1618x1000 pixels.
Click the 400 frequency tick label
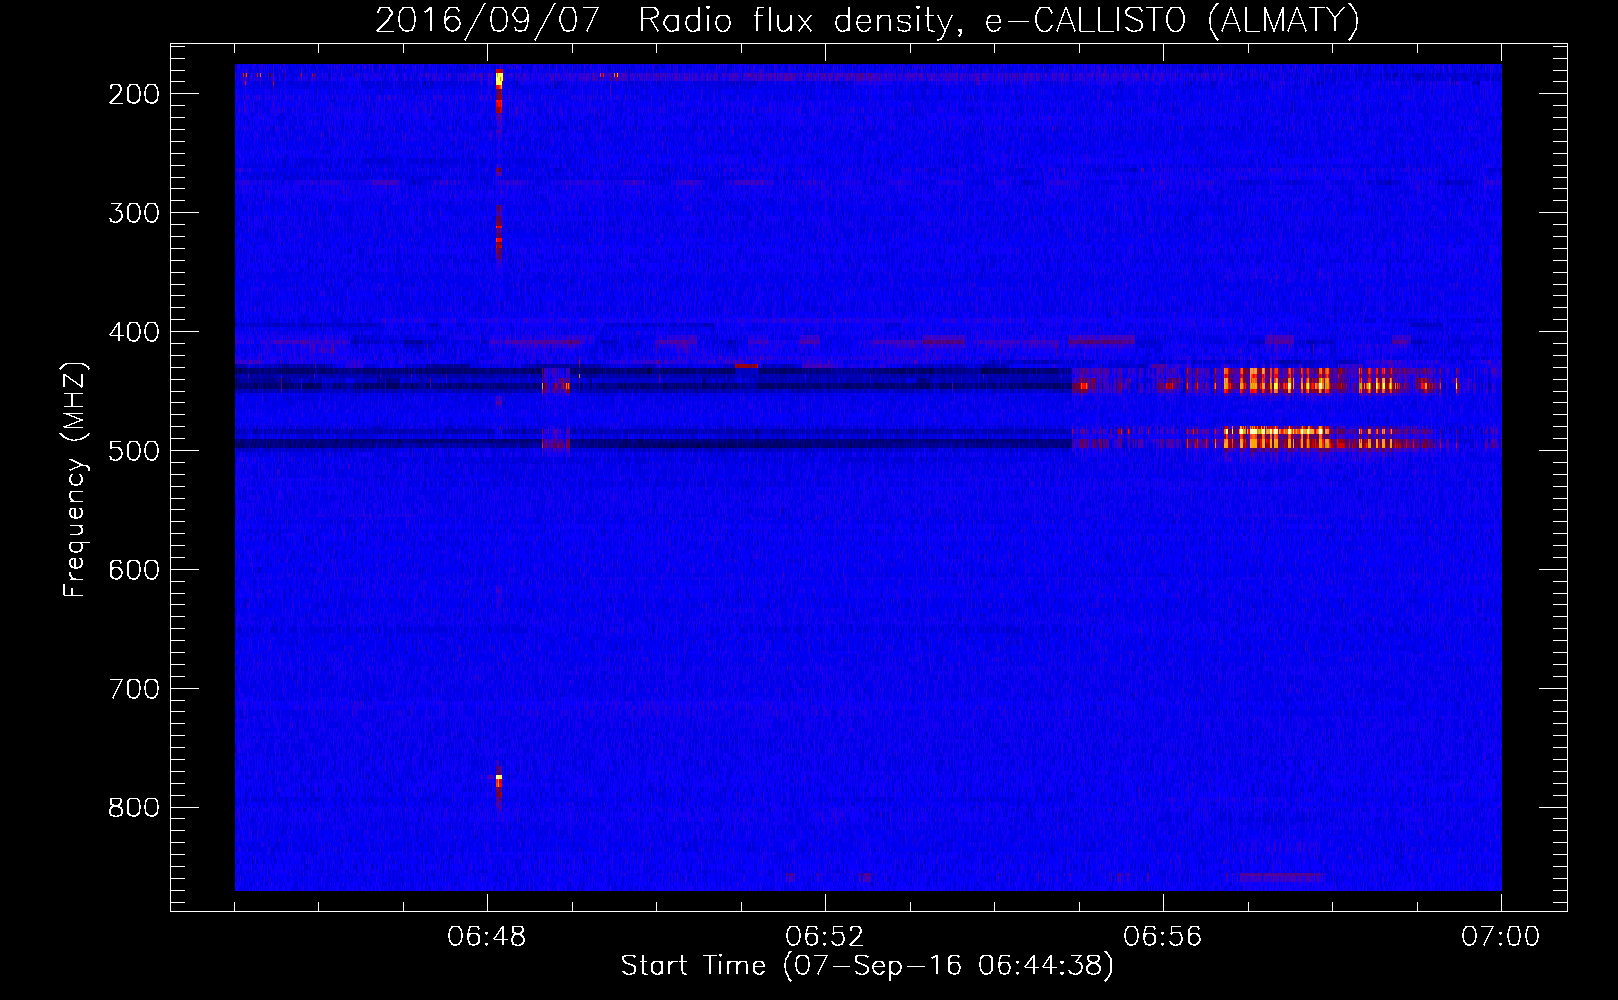click(133, 332)
